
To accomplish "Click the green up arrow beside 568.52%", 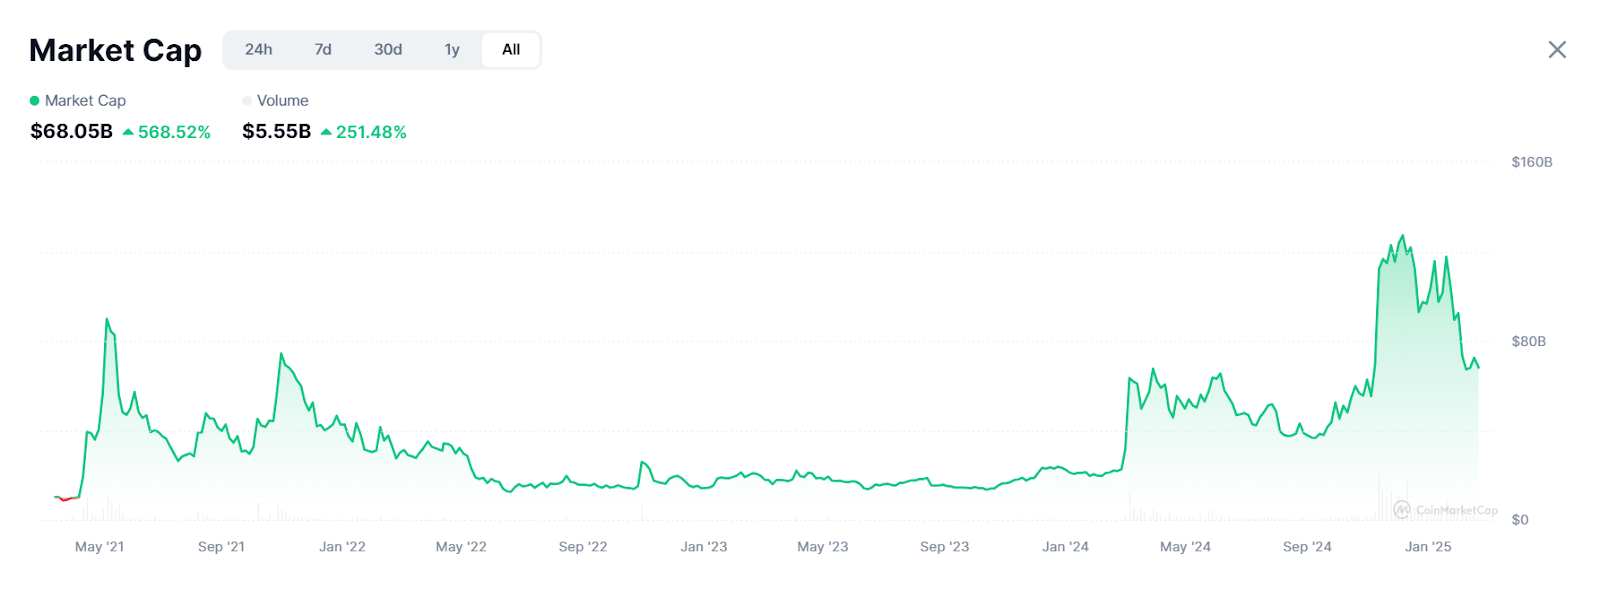I will click(x=128, y=132).
